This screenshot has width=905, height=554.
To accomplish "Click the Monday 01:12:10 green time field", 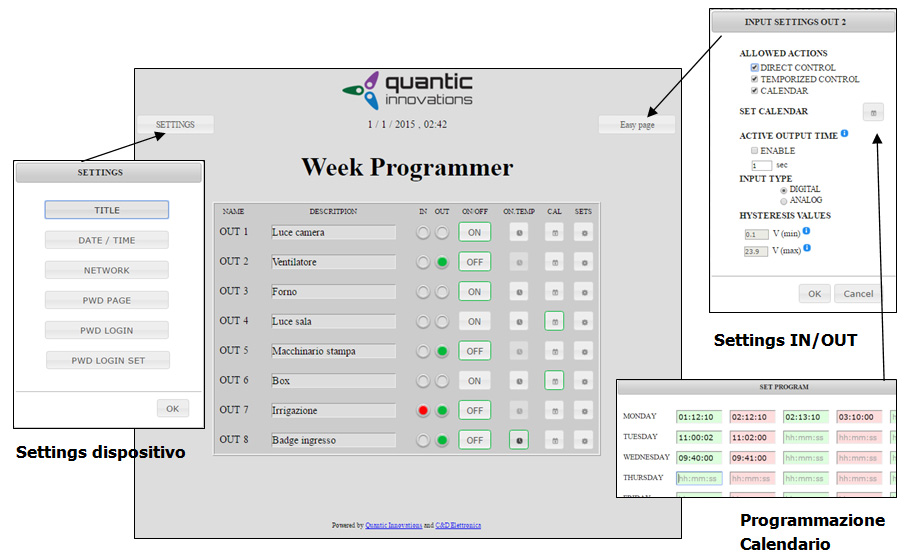I will pyautogui.click(x=698, y=416).
